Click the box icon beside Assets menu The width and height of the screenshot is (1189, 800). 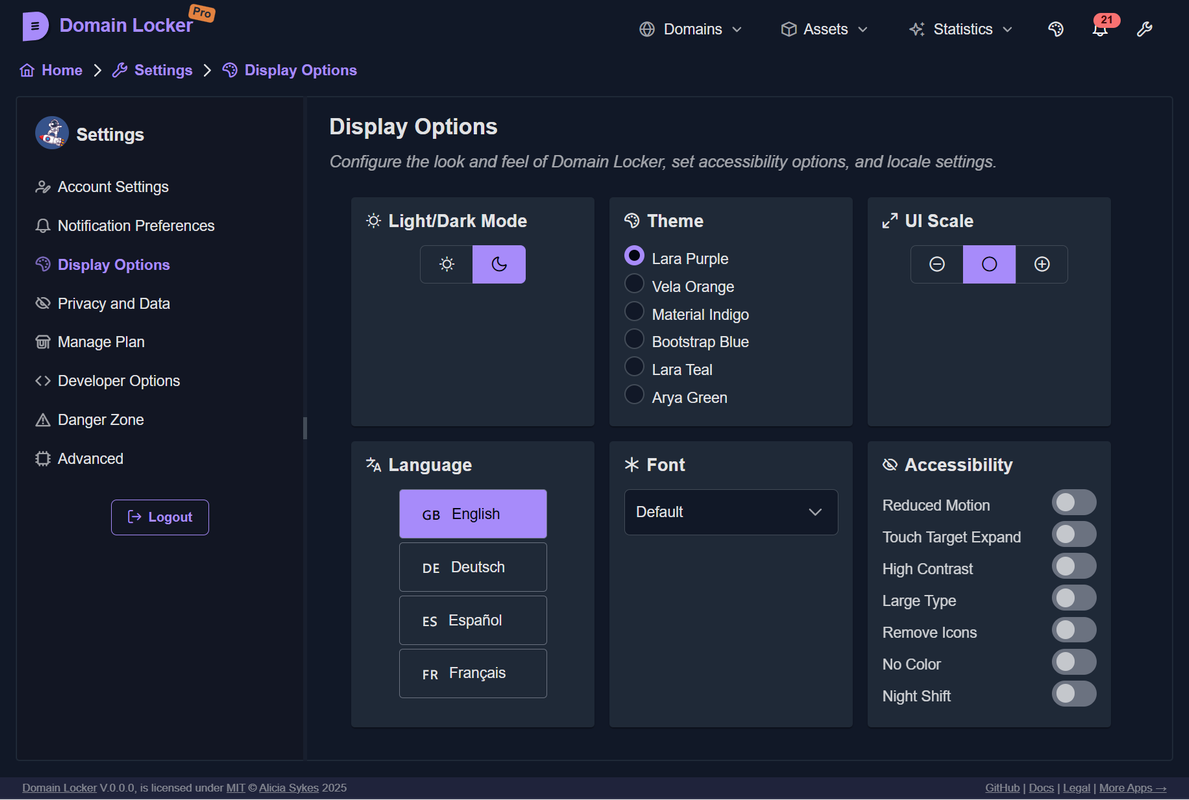[789, 29]
